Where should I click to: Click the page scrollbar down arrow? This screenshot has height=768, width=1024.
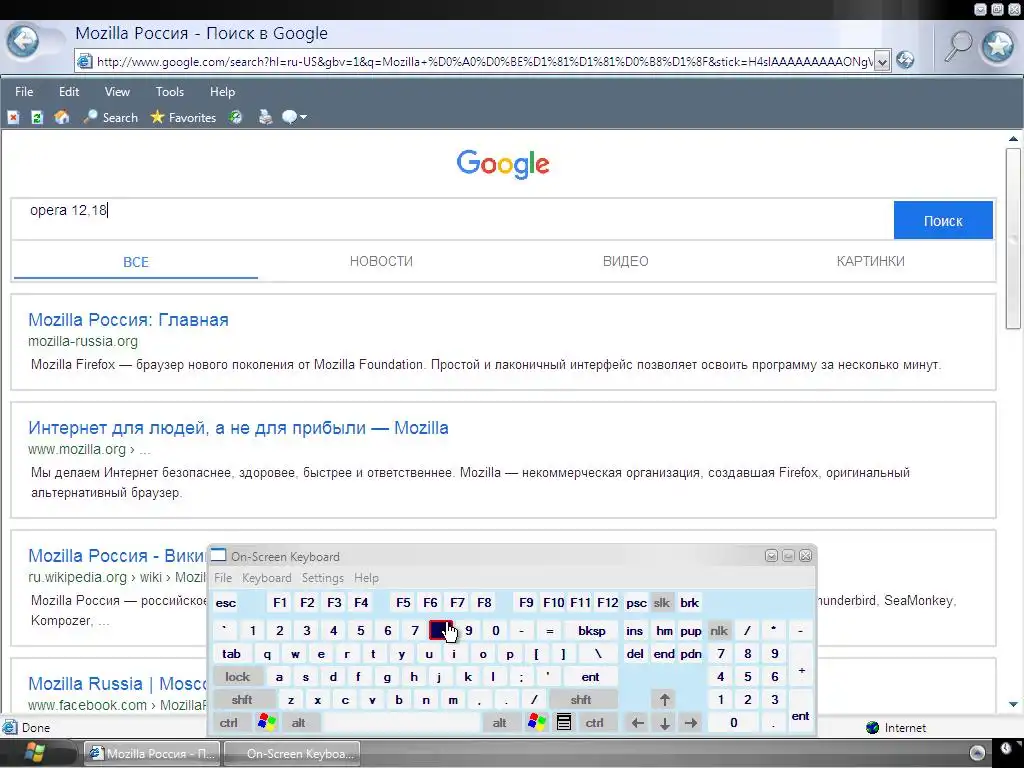(x=1013, y=704)
